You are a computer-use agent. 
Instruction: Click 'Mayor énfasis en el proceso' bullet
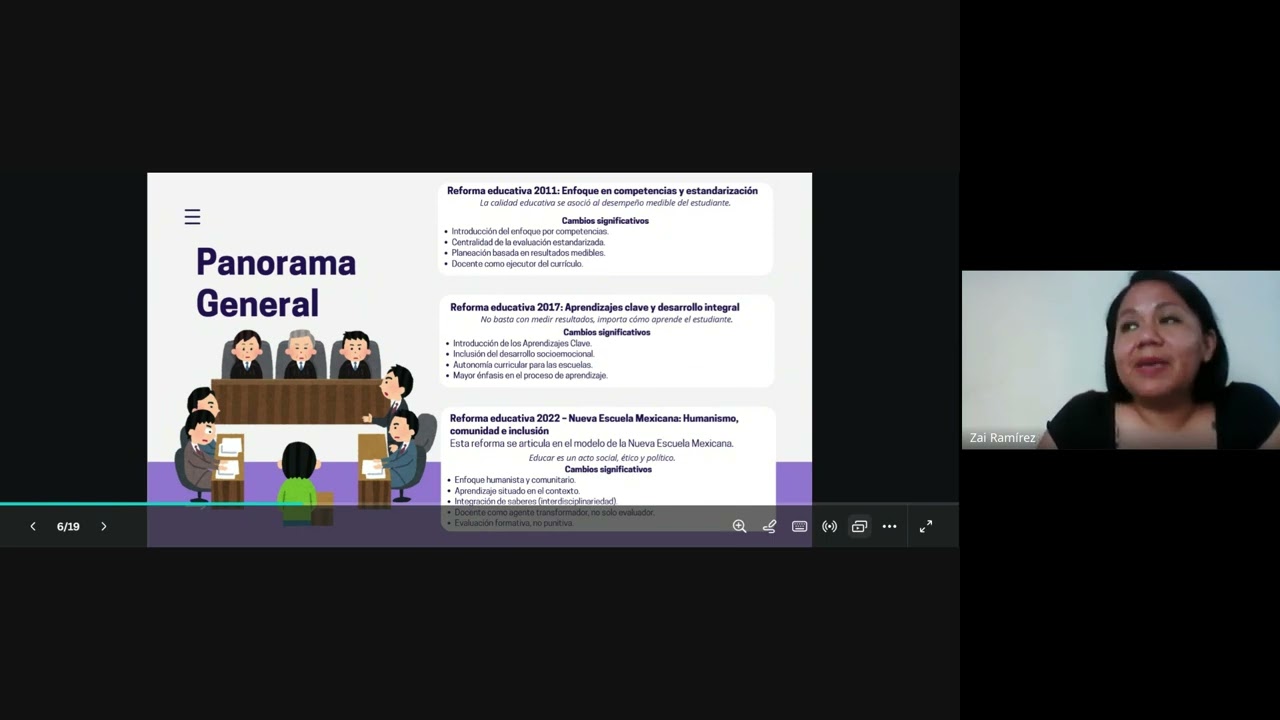pyautogui.click(x=529, y=376)
